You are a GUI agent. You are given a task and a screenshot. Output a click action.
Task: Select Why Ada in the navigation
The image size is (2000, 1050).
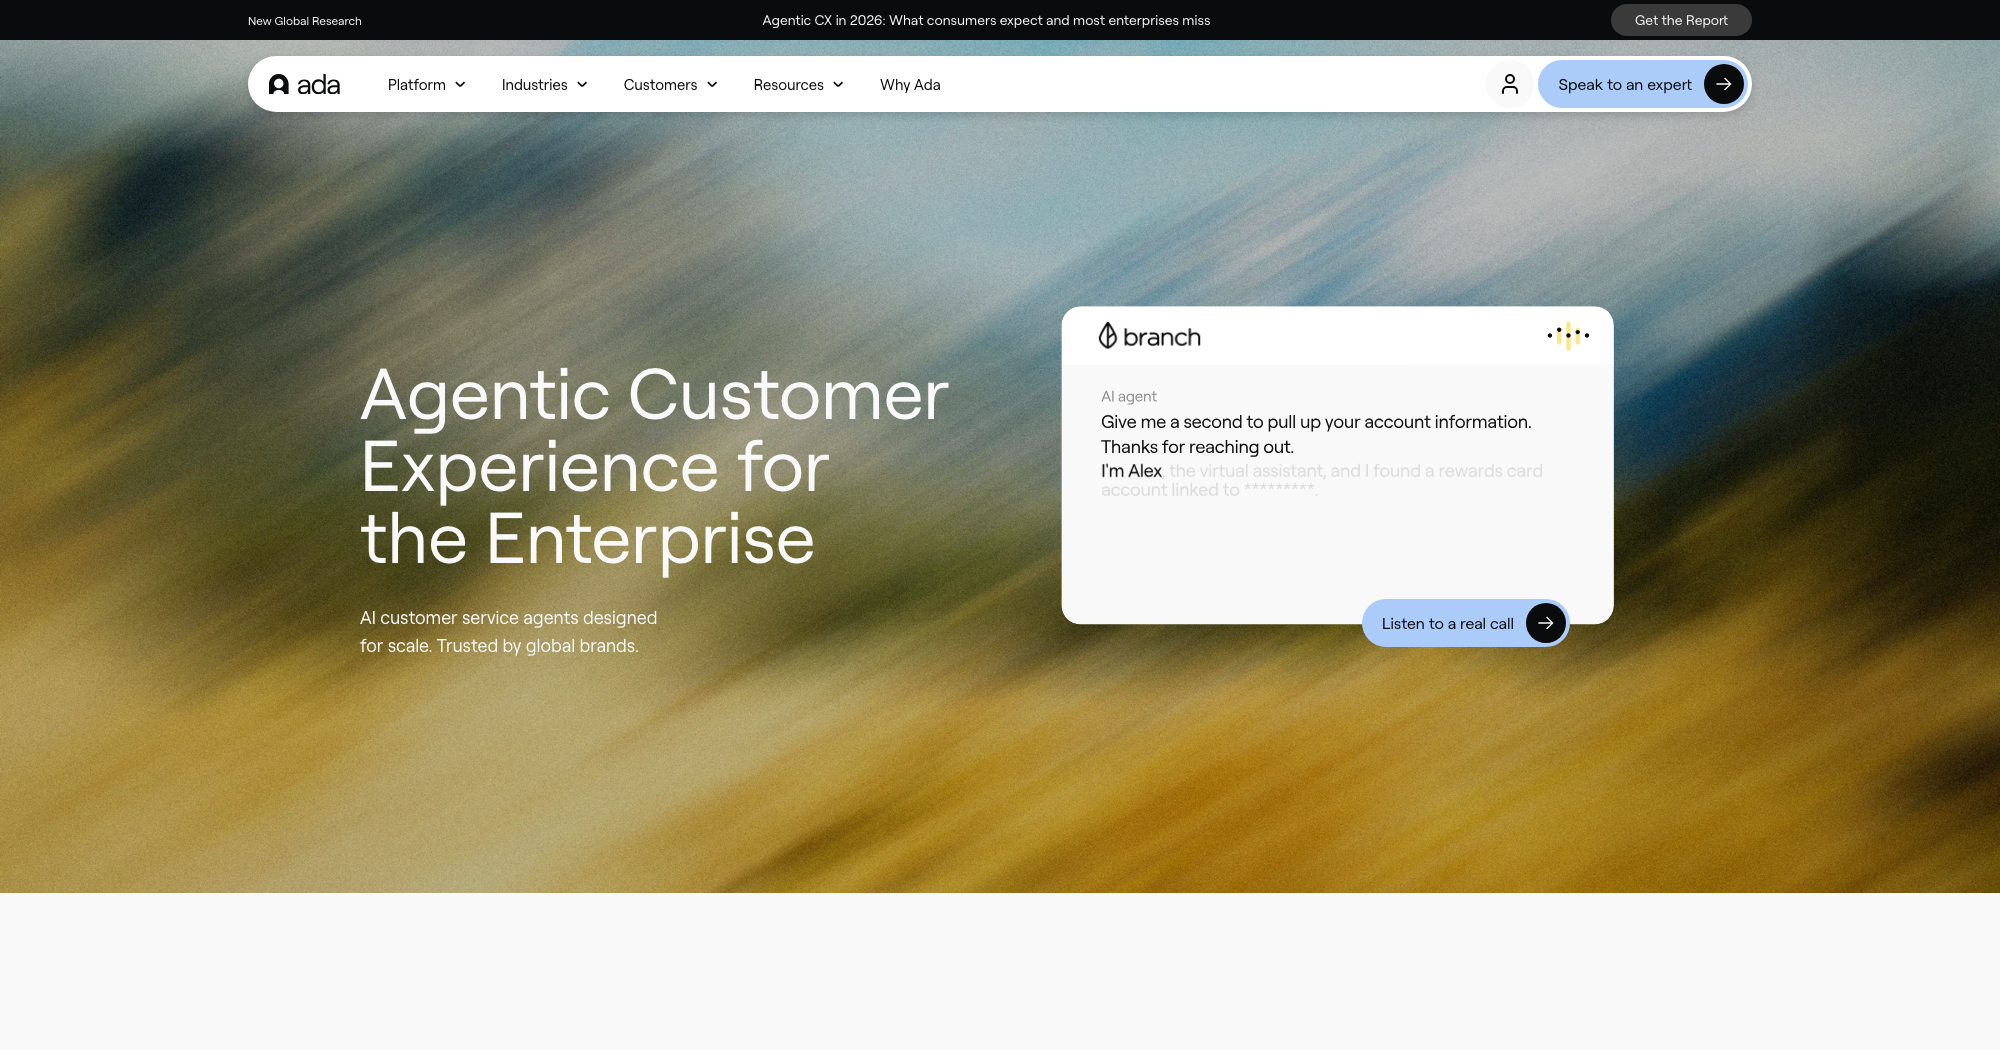[909, 84]
